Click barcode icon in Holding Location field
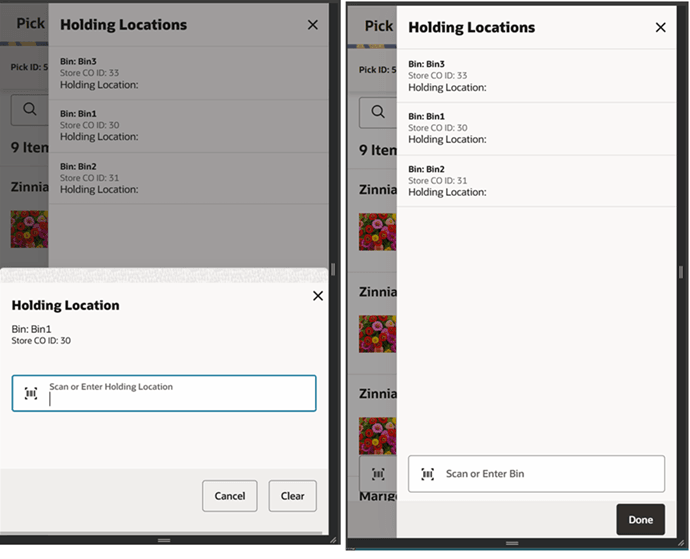Viewport: 690px width, 559px height. coord(31,394)
